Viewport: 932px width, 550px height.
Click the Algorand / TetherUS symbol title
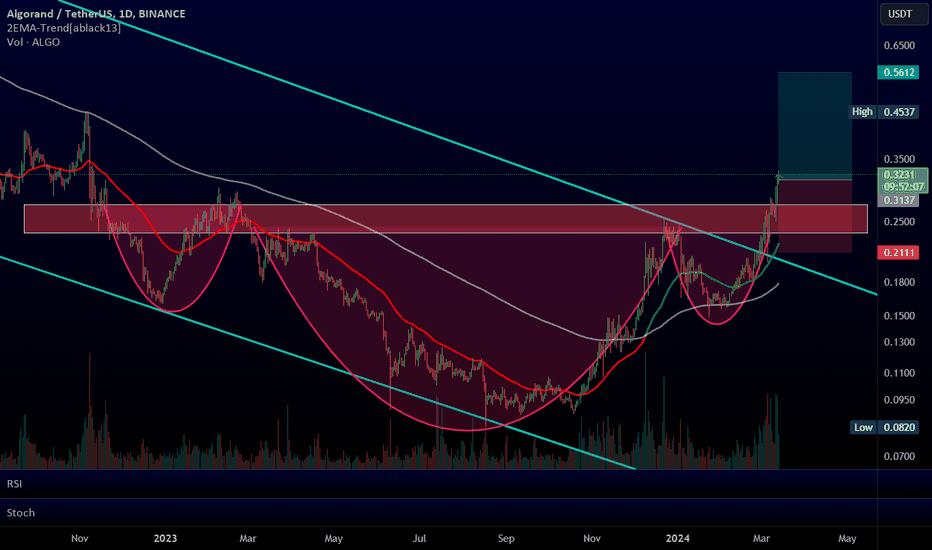pyautogui.click(x=96, y=14)
